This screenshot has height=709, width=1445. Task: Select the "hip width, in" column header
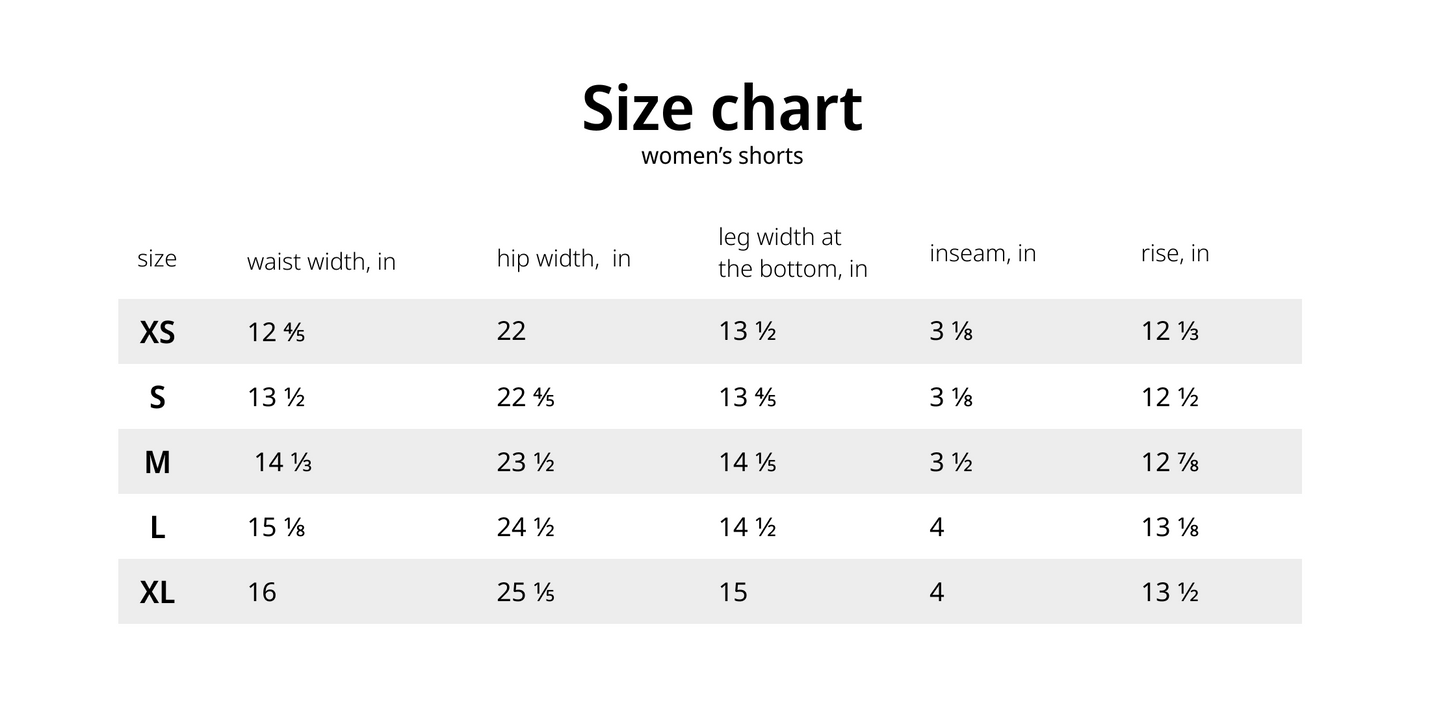click(x=563, y=258)
